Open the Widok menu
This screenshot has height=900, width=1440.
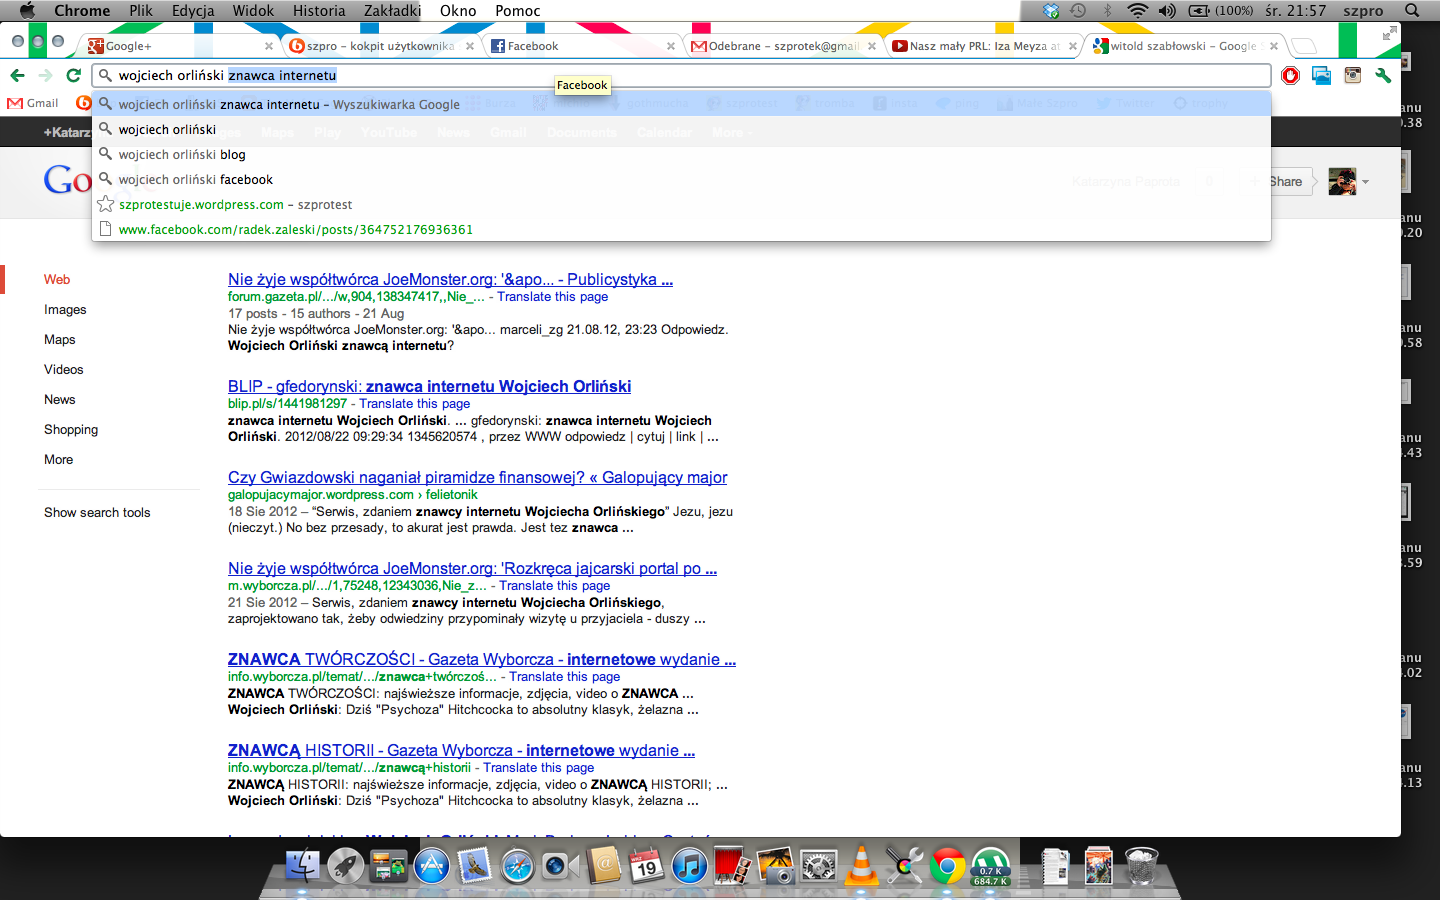[x=253, y=10]
